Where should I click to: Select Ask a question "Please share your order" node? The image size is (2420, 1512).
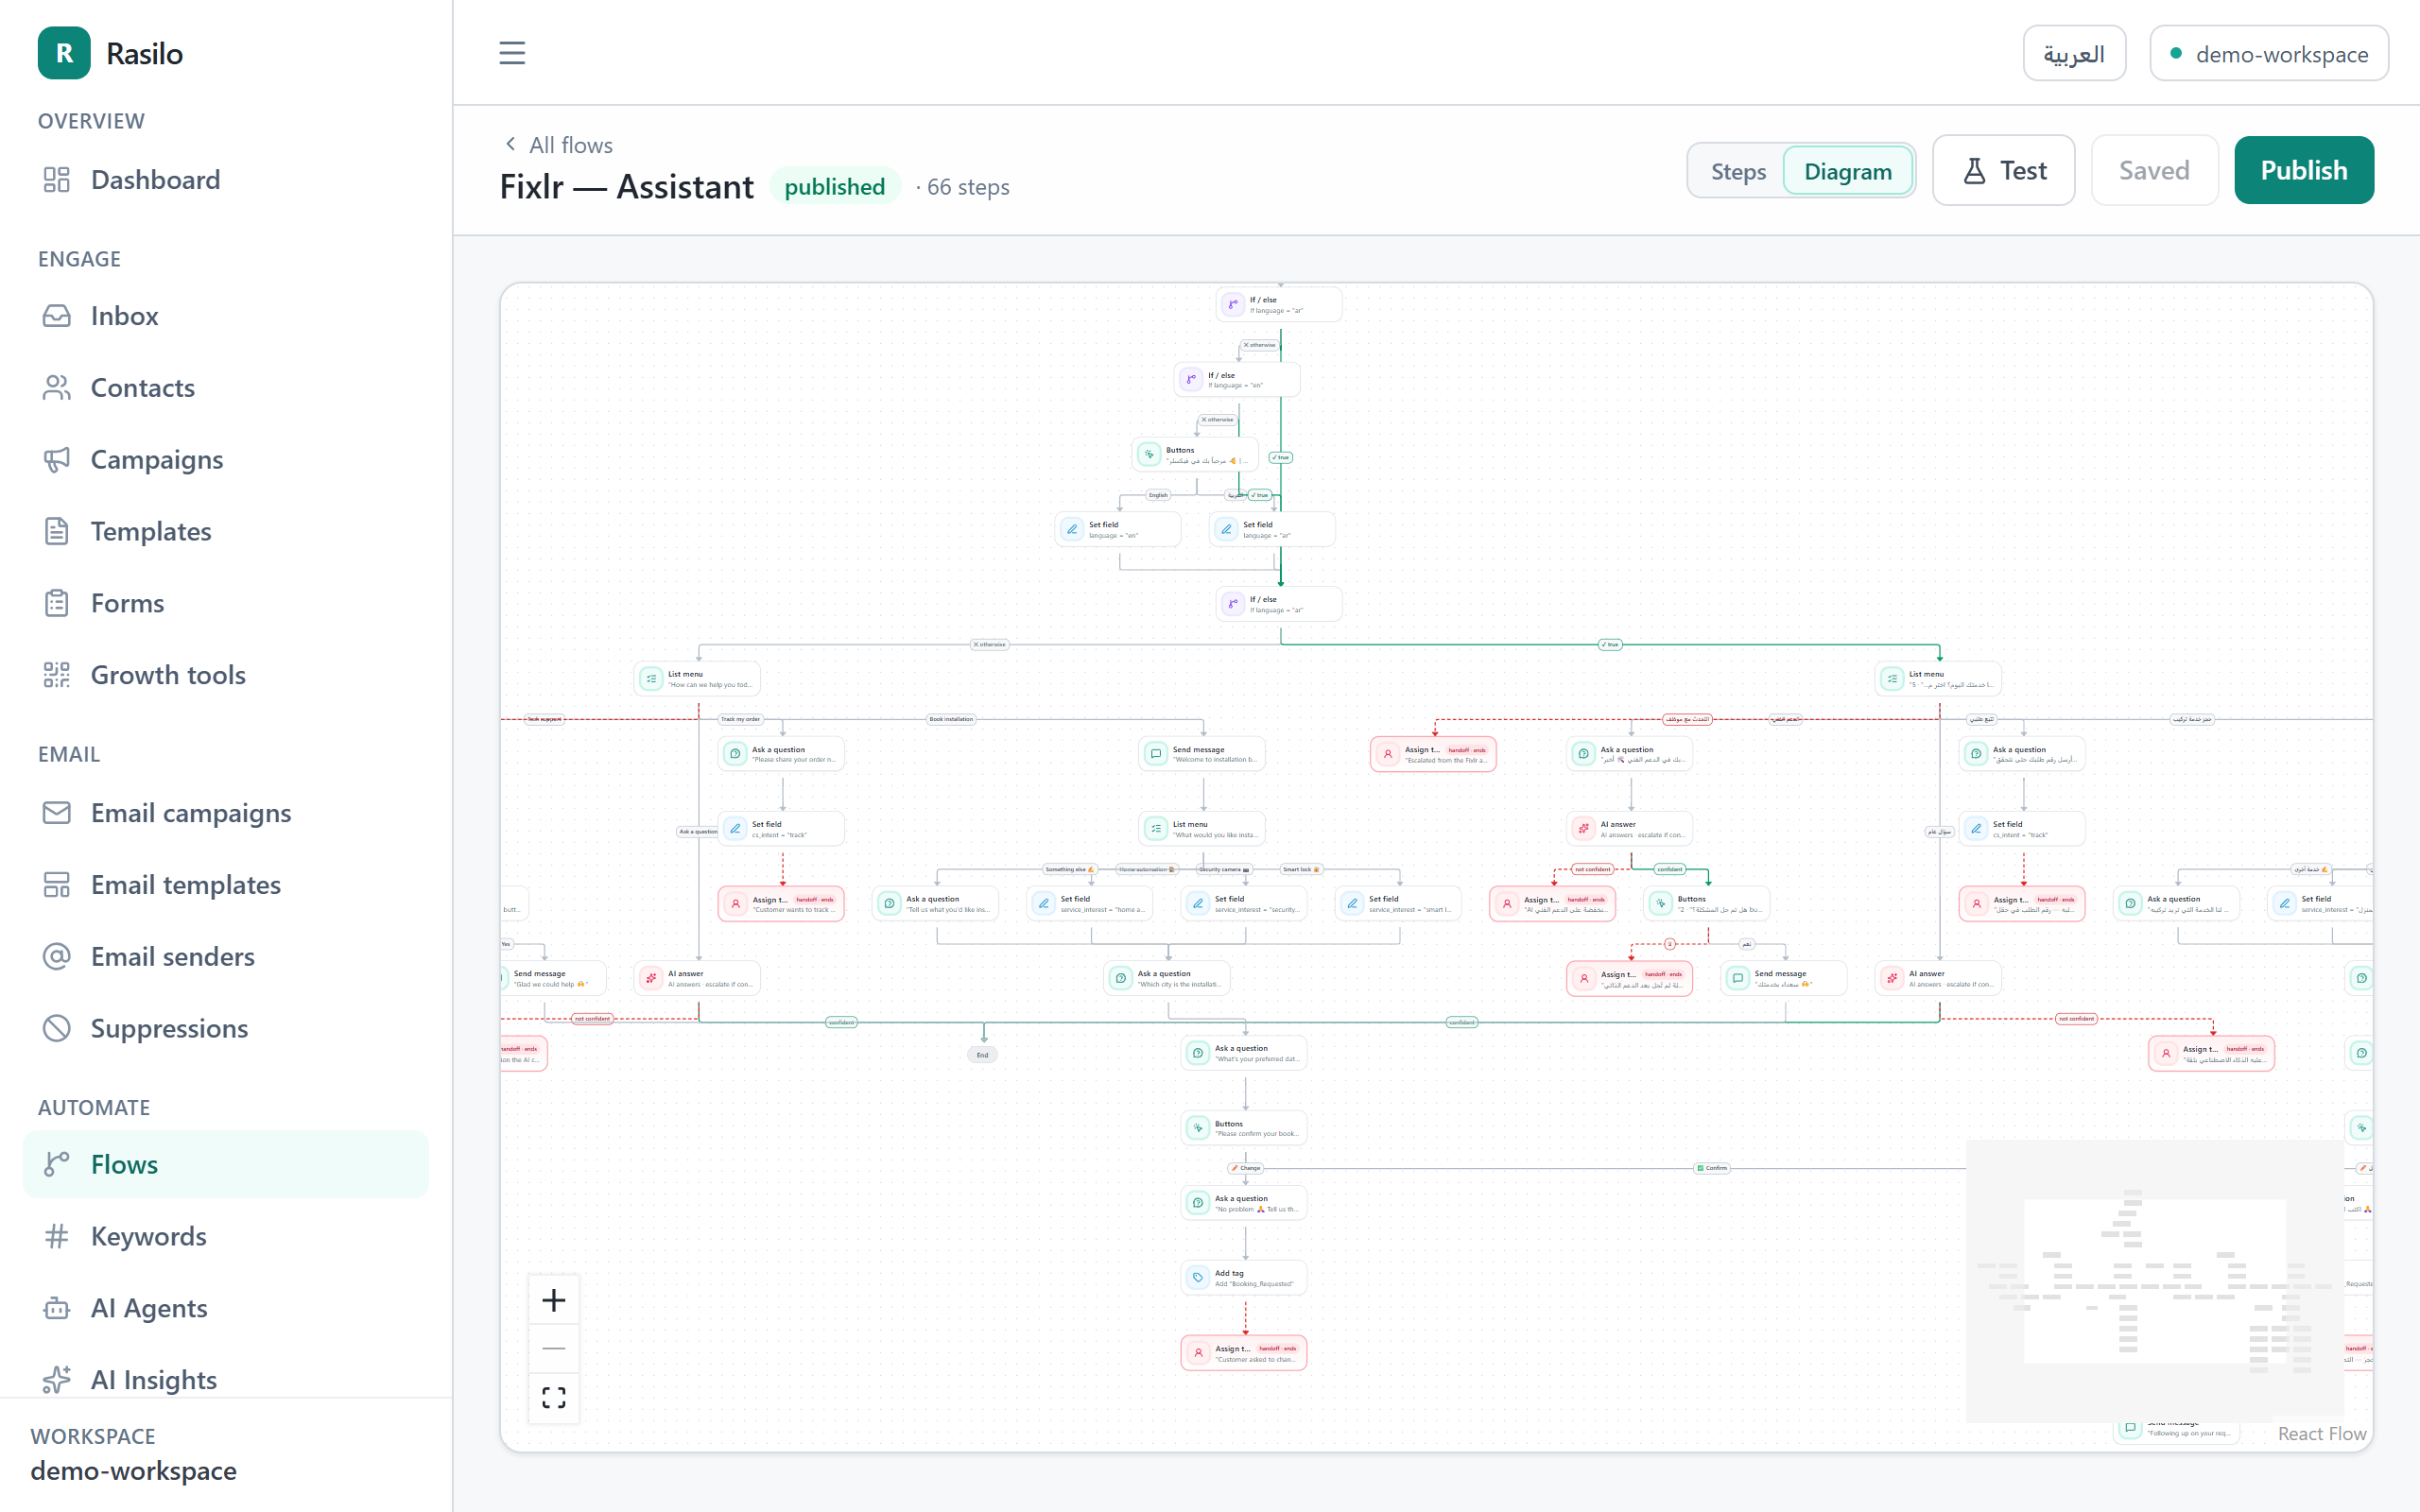(781, 754)
